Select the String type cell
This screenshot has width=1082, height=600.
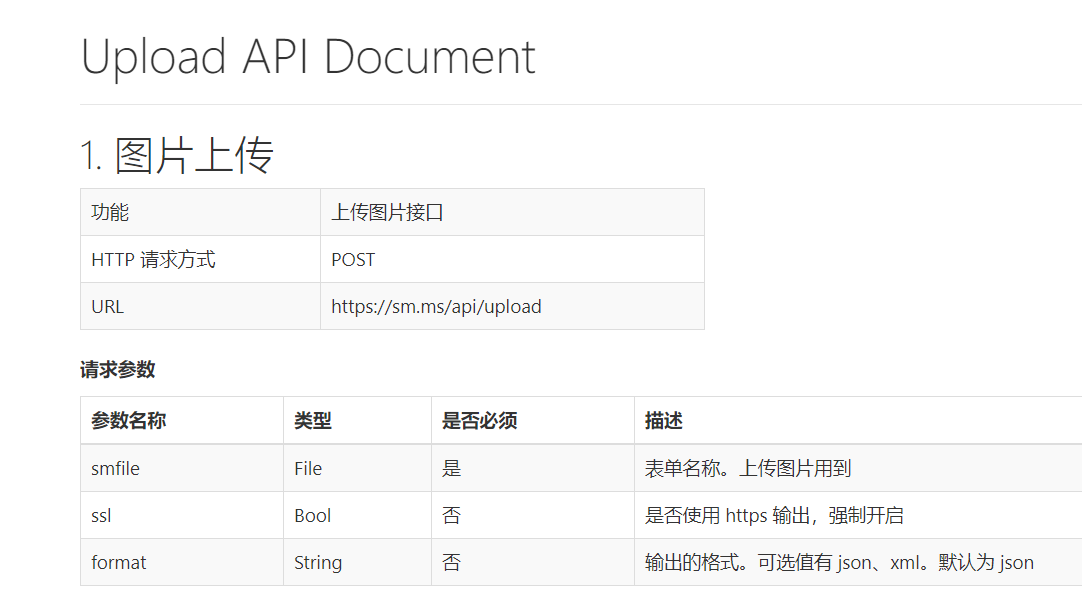pos(318,562)
